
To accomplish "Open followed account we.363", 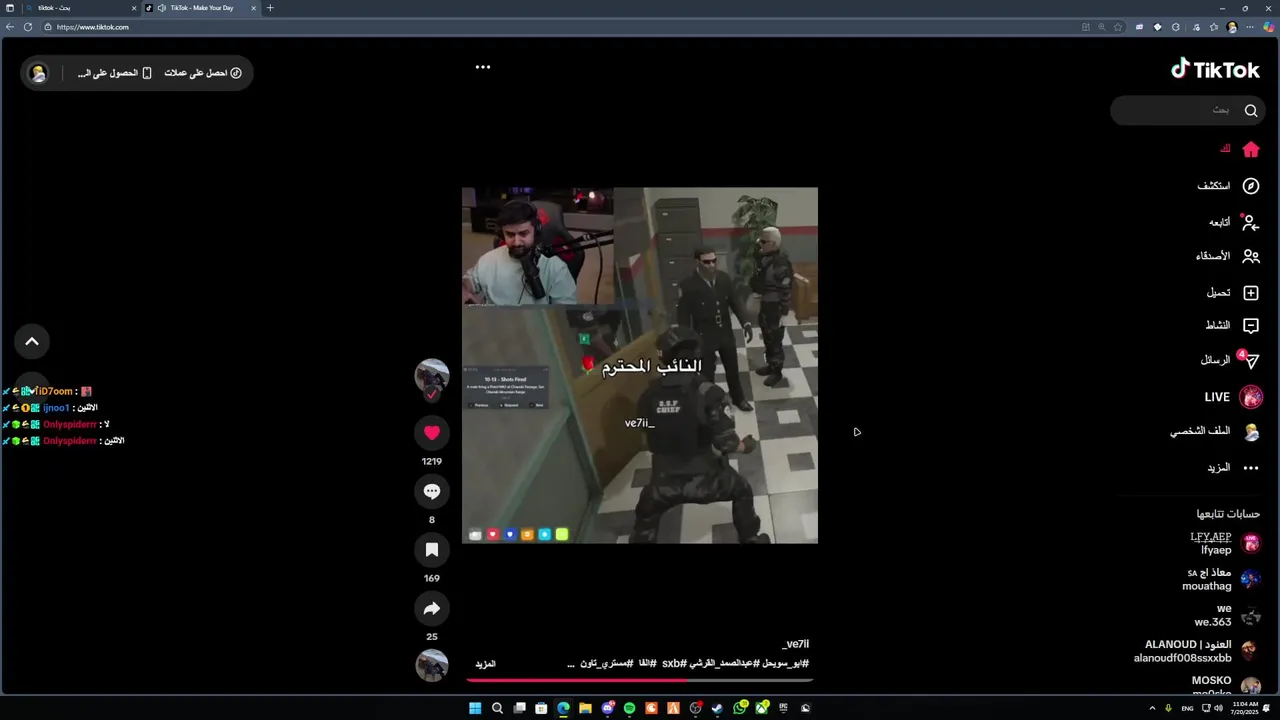I will coord(1227,615).
